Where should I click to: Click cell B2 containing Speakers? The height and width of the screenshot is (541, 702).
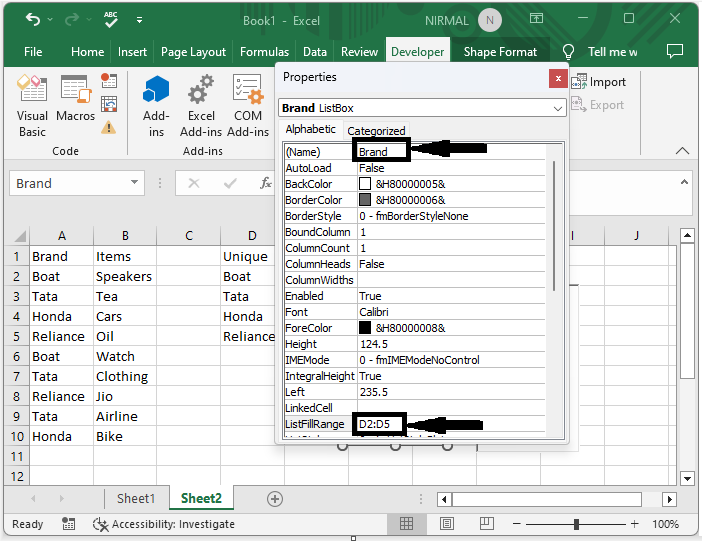(x=125, y=276)
